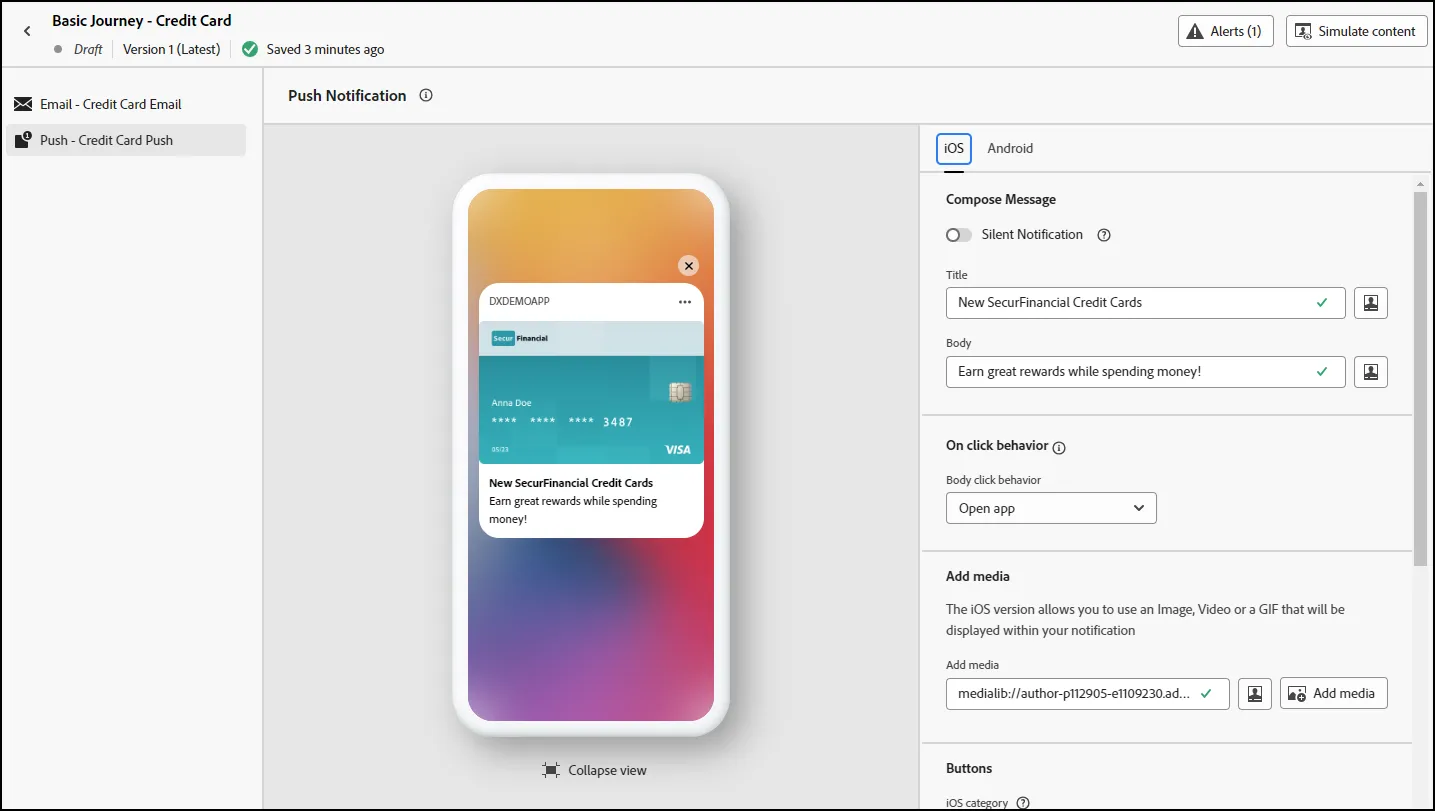Click the credit card image in preview
The image size is (1435, 811).
coord(591,393)
